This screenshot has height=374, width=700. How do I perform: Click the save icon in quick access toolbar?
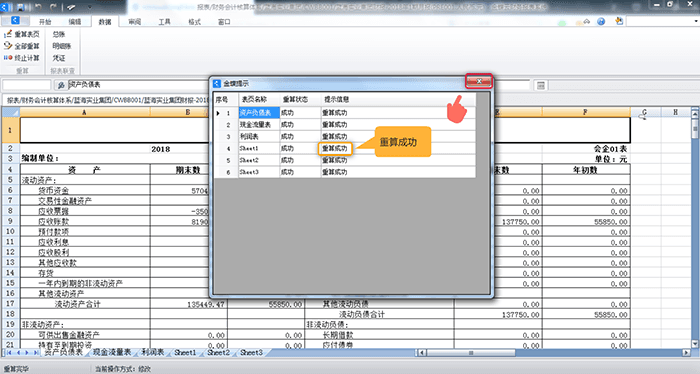click(21, 7)
